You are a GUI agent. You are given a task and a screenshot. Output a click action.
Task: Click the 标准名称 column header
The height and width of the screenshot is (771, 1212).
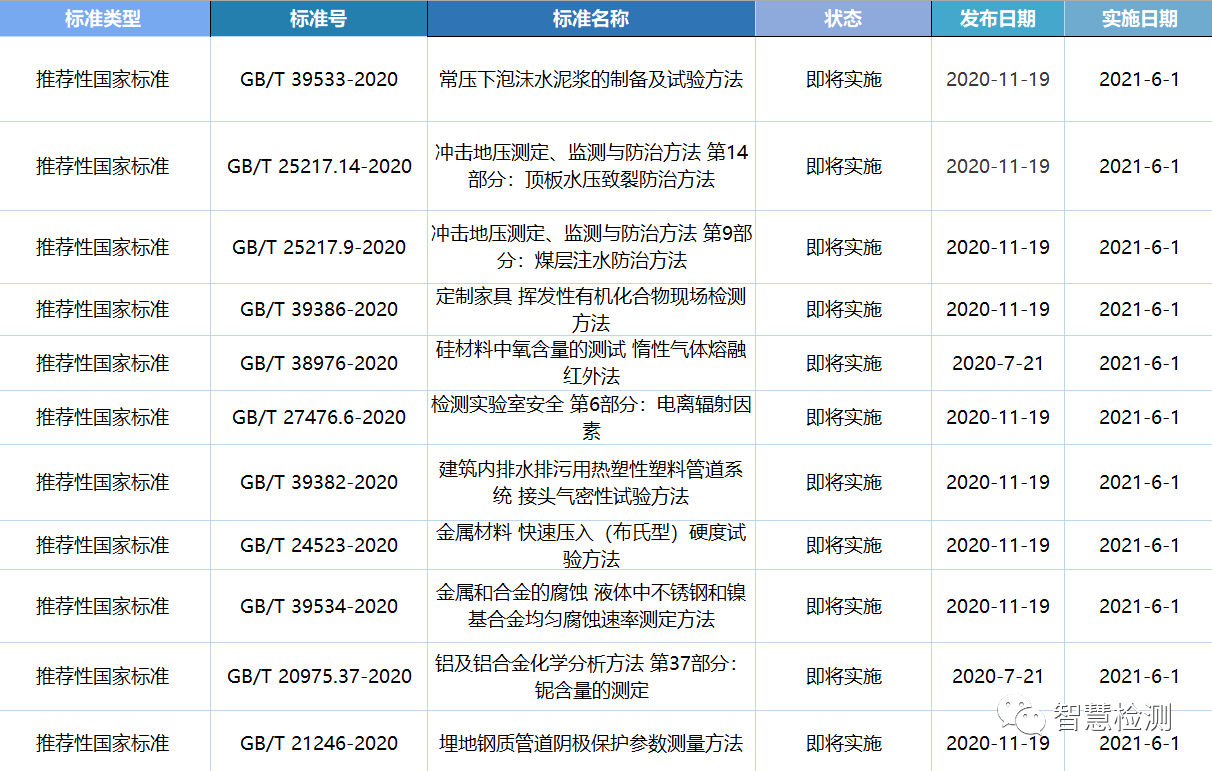(x=590, y=19)
